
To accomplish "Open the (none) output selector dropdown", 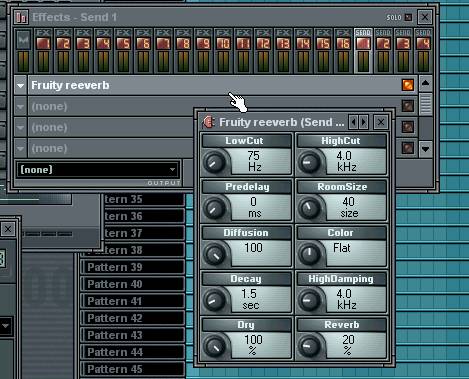I will pyautogui.click(x=98, y=170).
